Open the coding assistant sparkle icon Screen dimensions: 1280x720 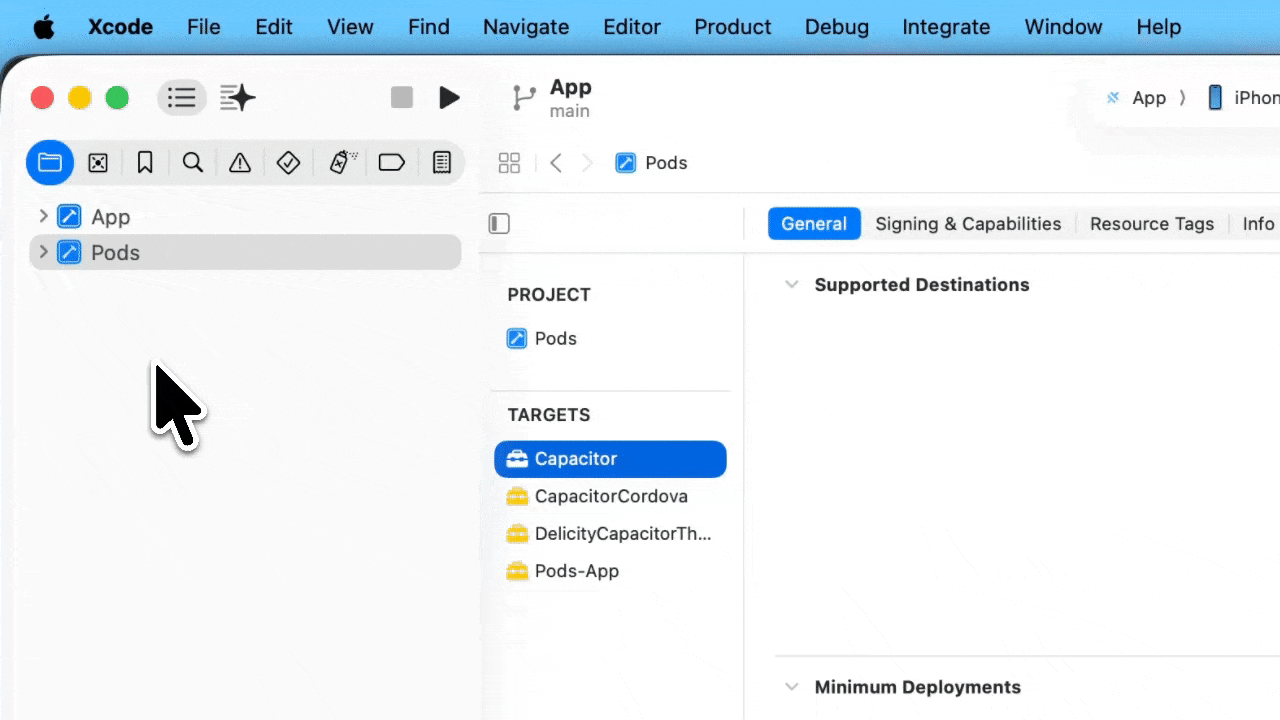[x=238, y=97]
